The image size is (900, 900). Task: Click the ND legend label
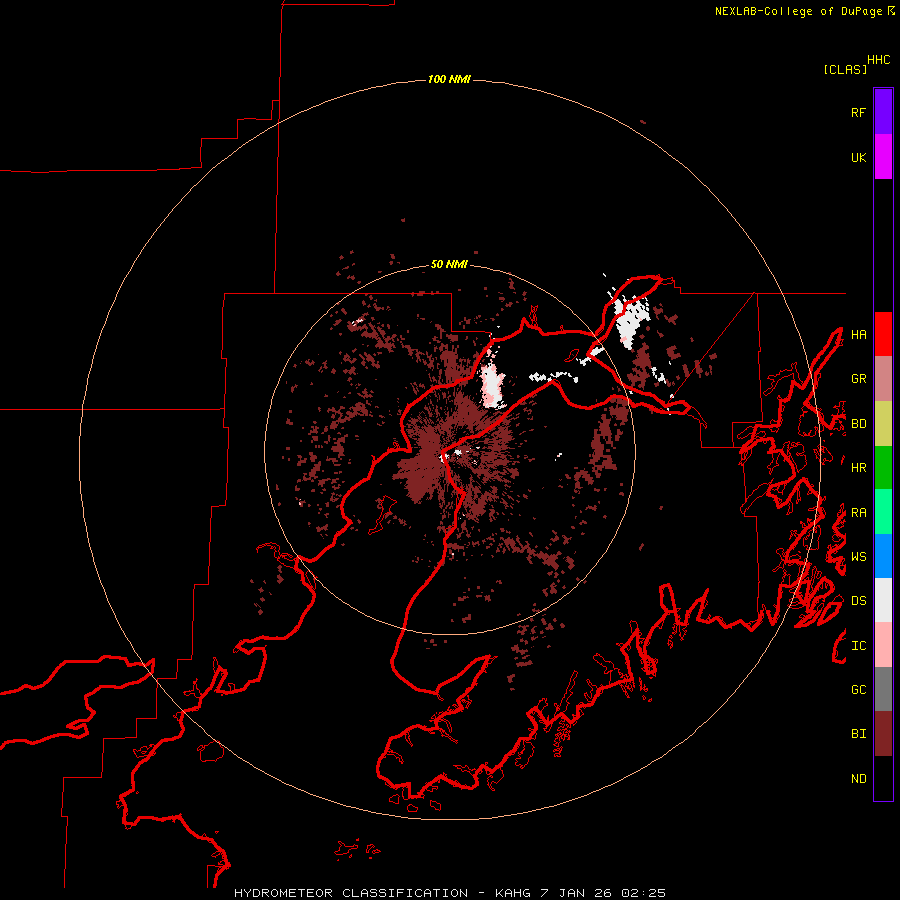click(858, 779)
